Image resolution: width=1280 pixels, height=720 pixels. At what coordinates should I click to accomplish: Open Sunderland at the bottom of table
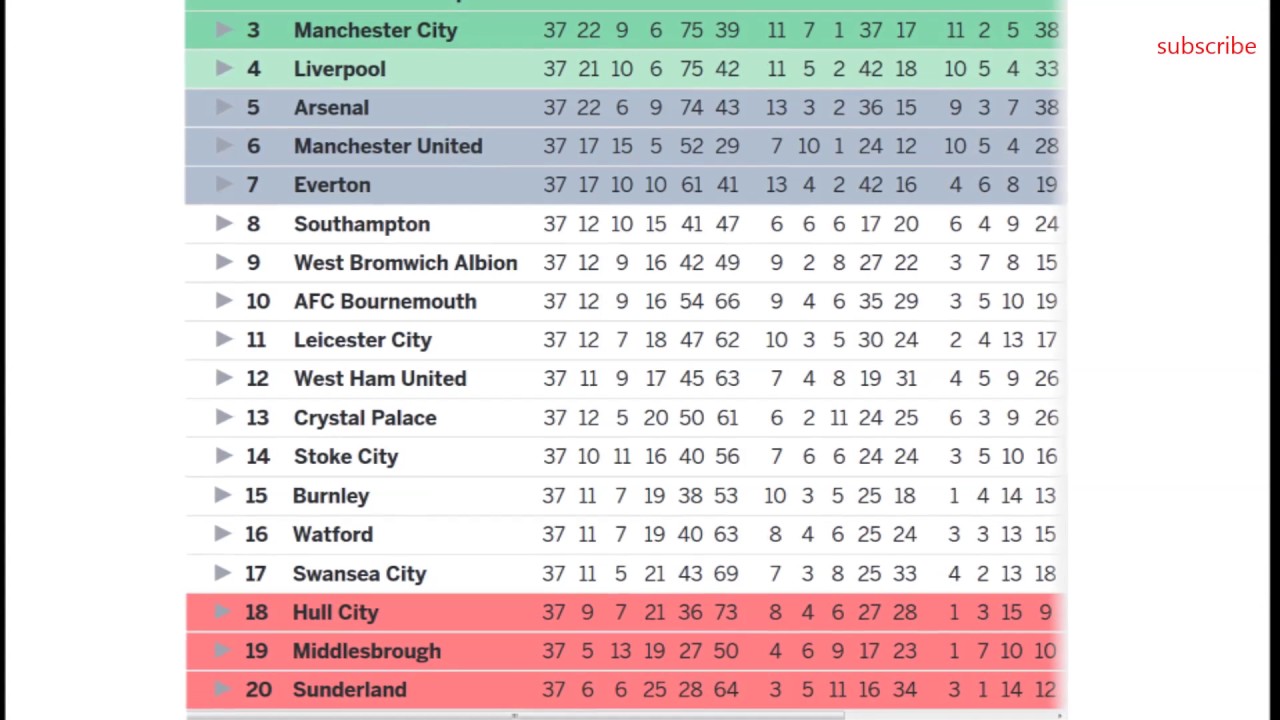tap(349, 690)
